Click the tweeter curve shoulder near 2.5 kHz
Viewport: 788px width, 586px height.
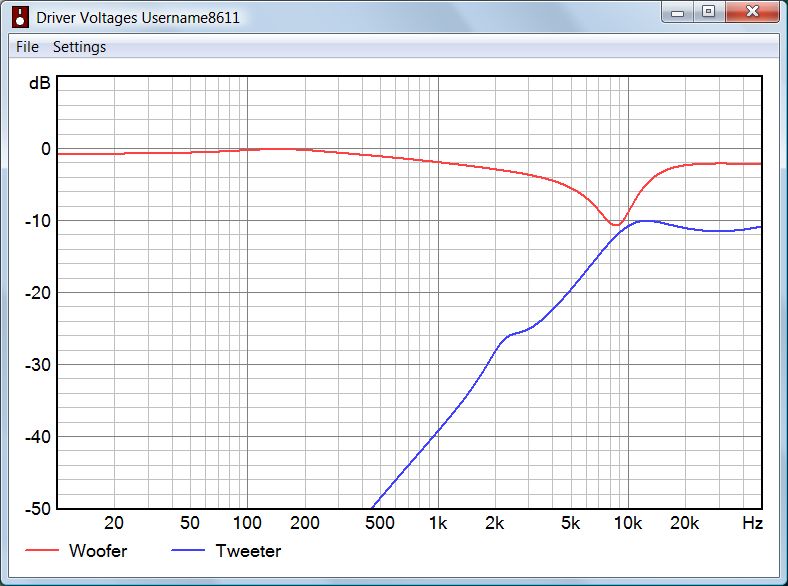click(x=512, y=335)
